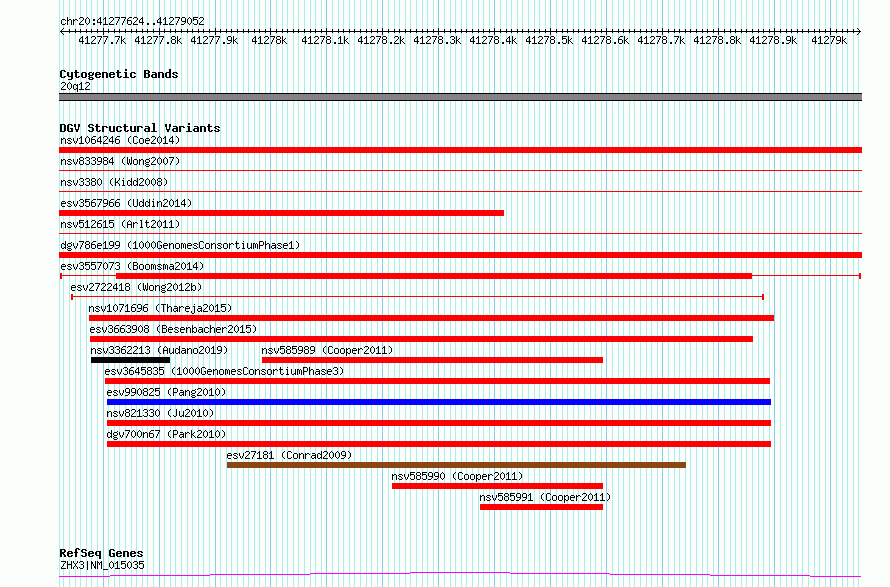Click the nsv1071696 Thareja2015 red bar
This screenshot has width=890, height=587.
pos(431,318)
